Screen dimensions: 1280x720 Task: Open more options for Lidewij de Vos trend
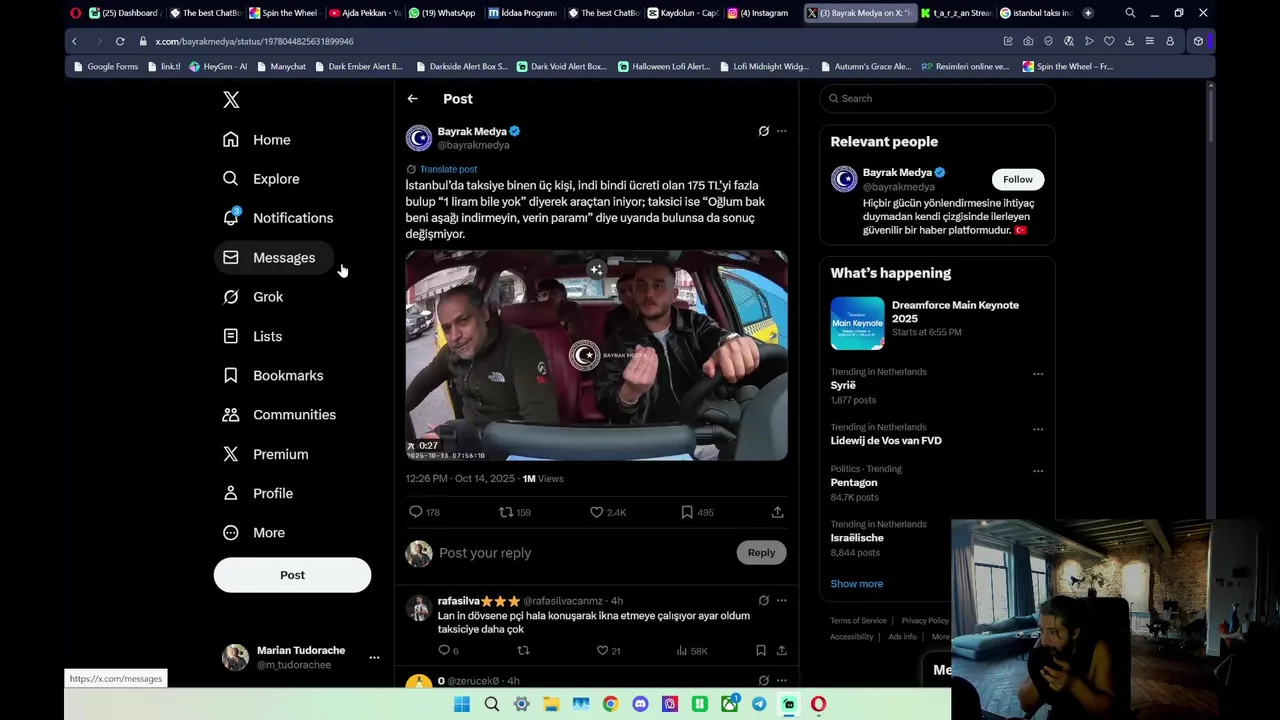point(1038,429)
